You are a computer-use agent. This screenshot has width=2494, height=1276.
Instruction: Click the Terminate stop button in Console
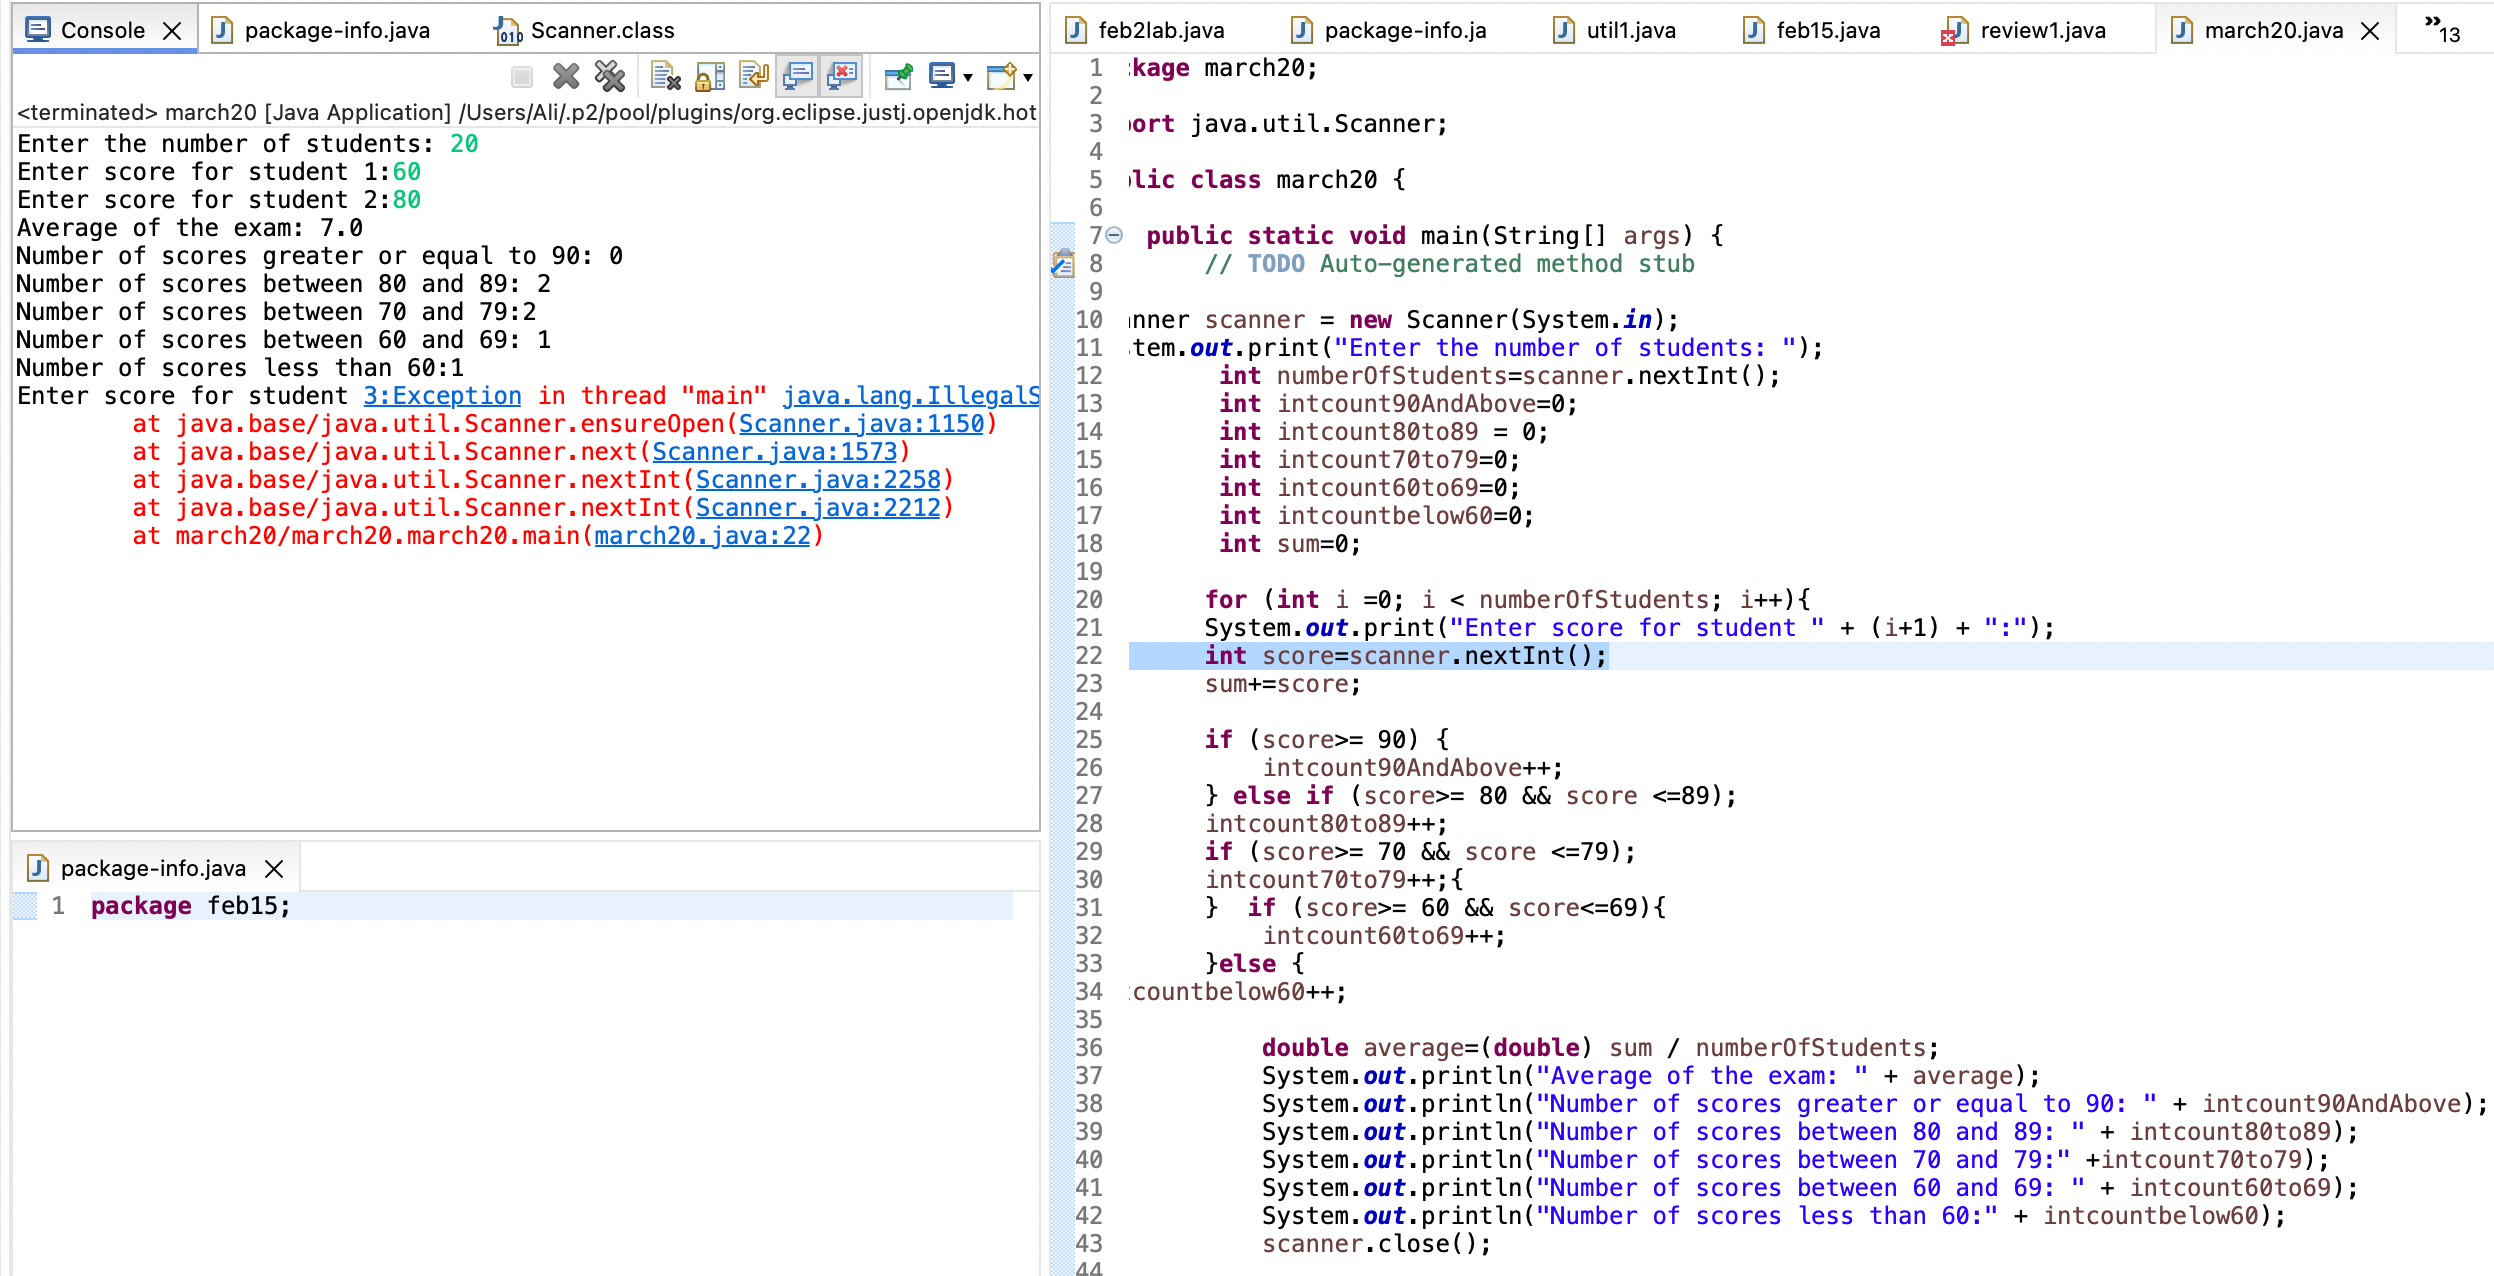(x=521, y=76)
